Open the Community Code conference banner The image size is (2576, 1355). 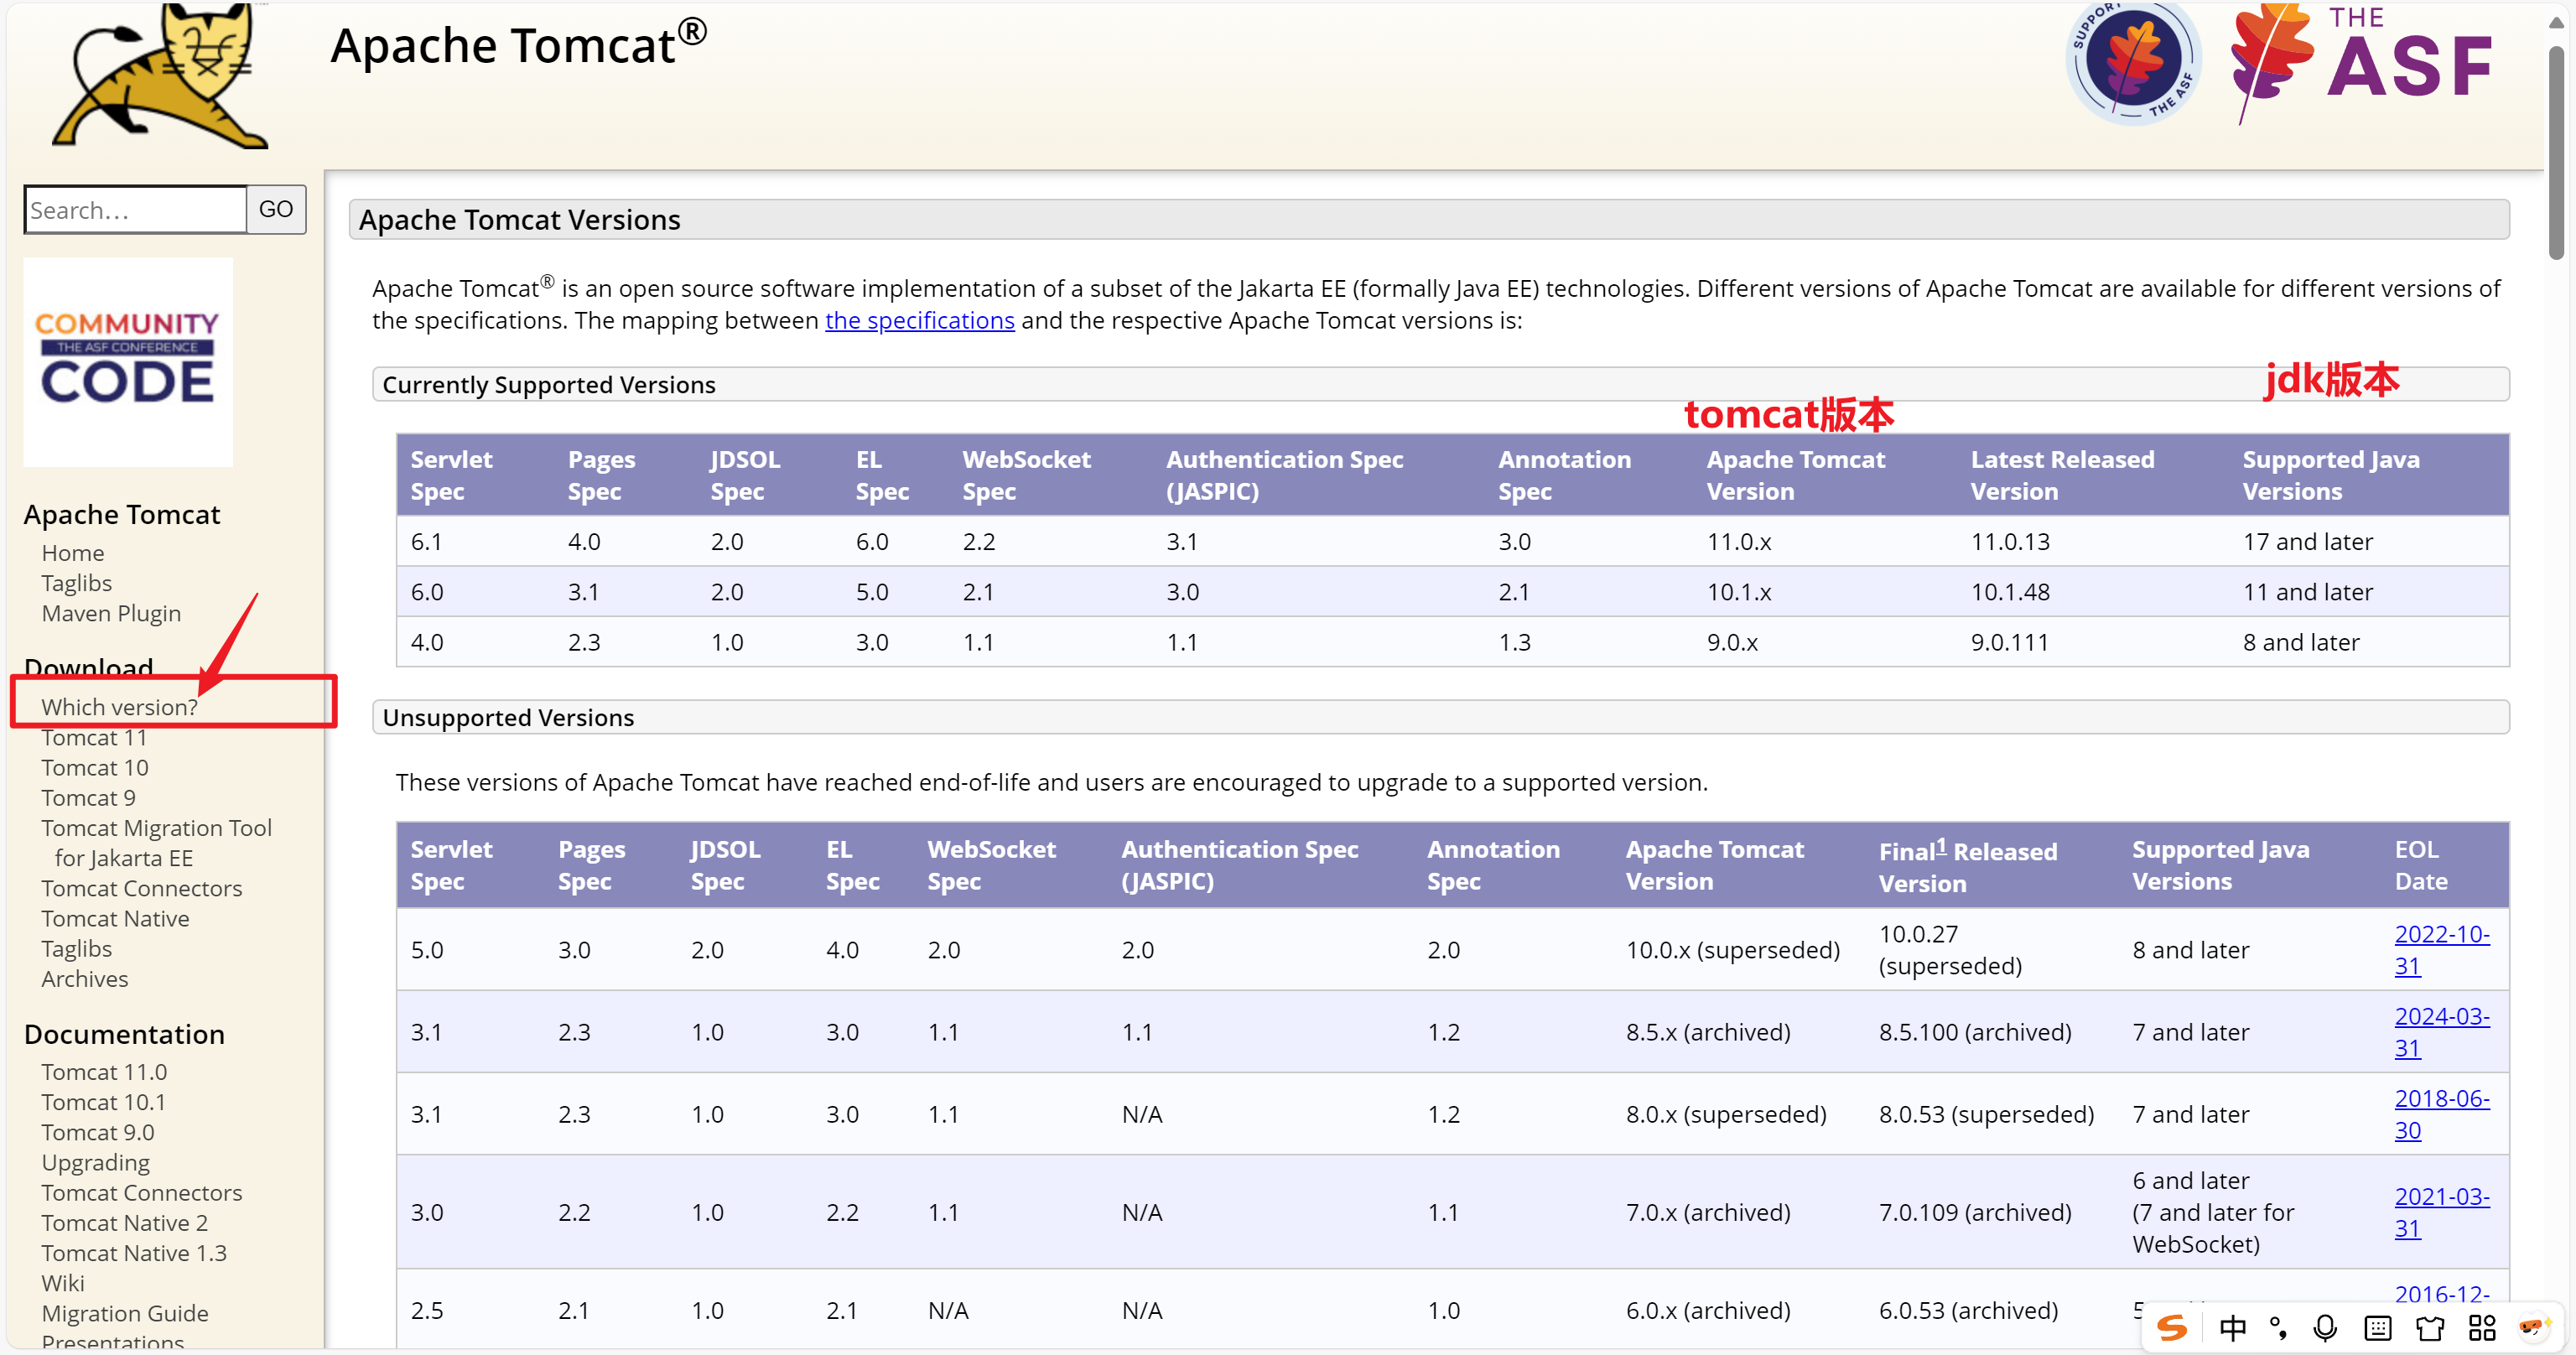(x=128, y=362)
